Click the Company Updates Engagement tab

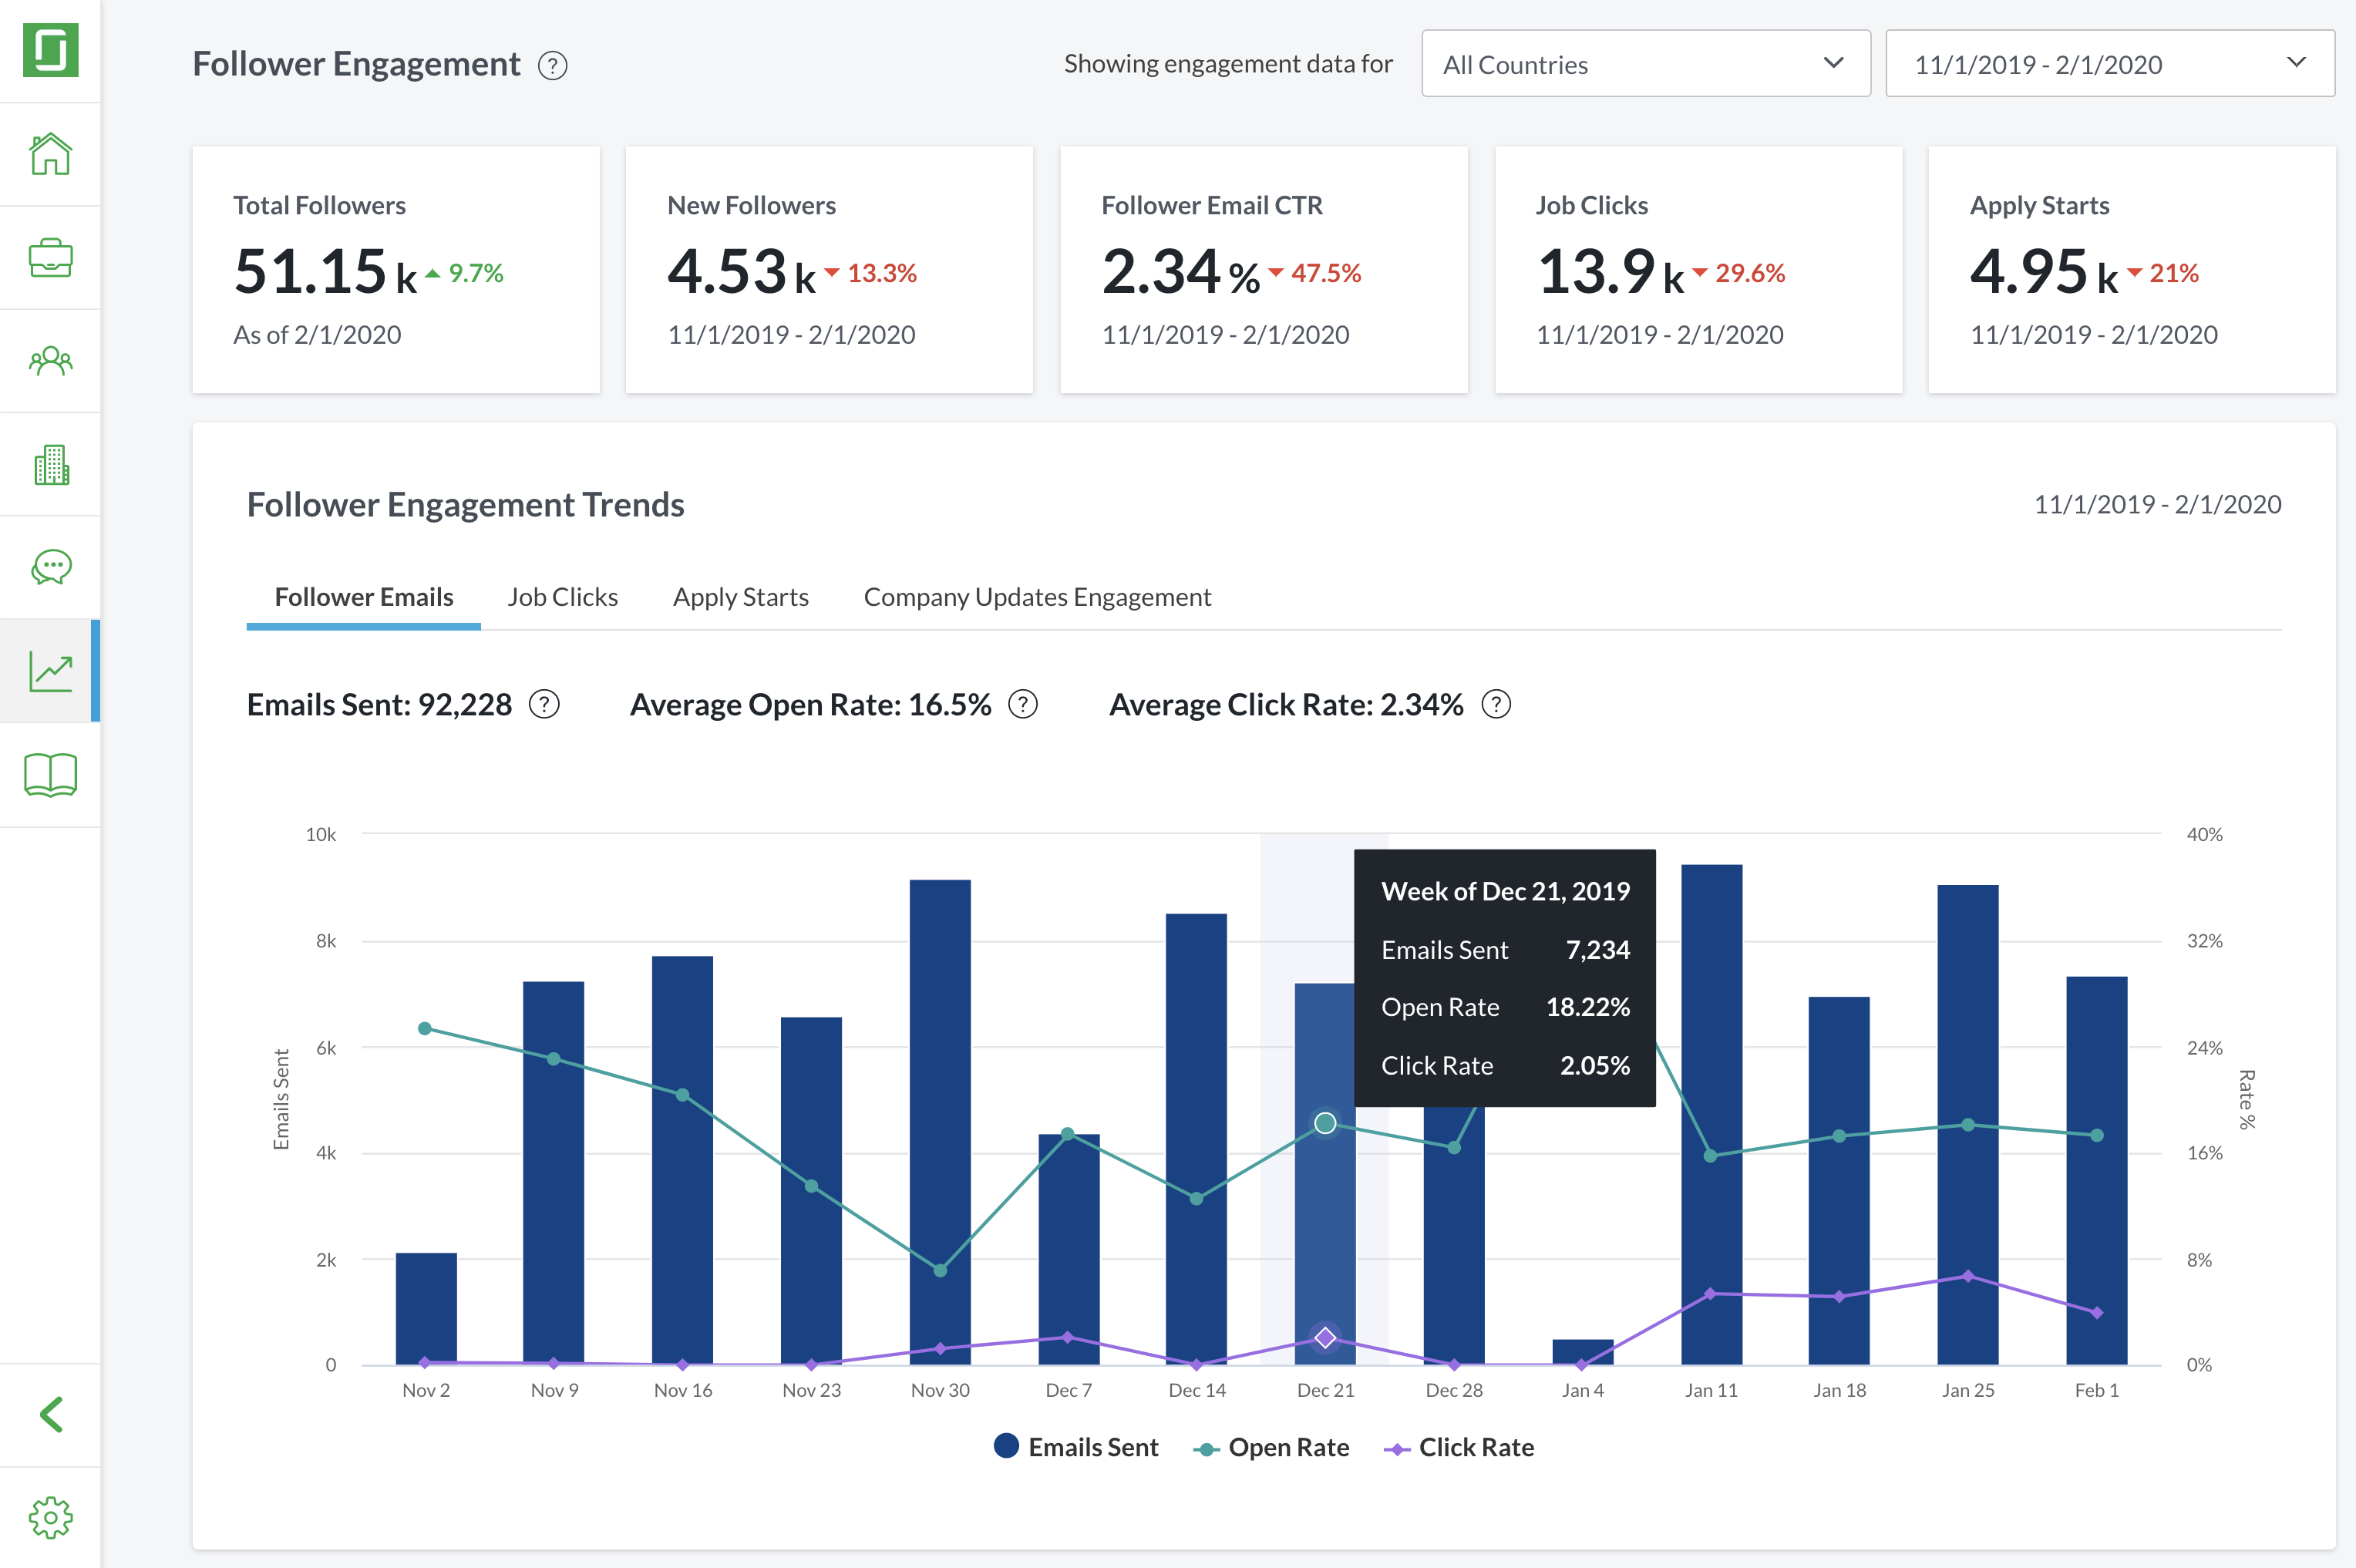(1036, 595)
